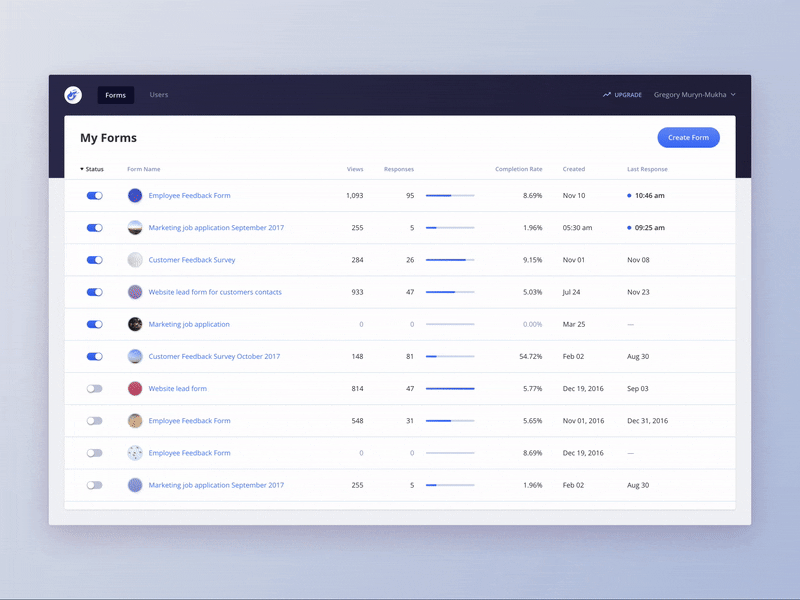Image resolution: width=800 pixels, height=600 pixels.
Task: Click the 81 responses value
Action: coord(410,356)
